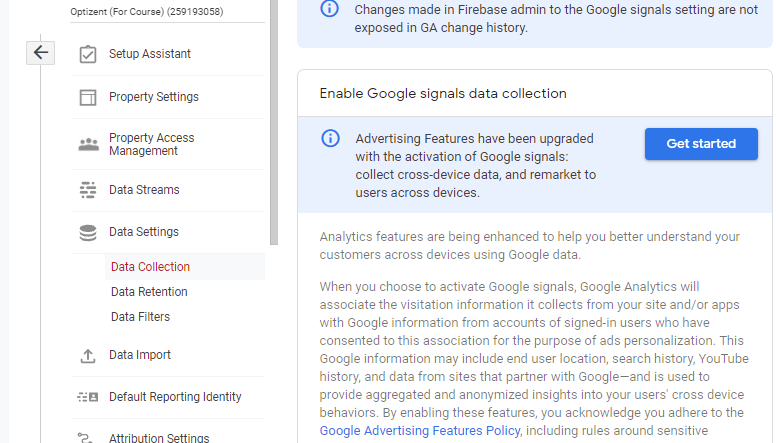Open Data Collection submenu item
This screenshot has width=776, height=443.
(150, 267)
